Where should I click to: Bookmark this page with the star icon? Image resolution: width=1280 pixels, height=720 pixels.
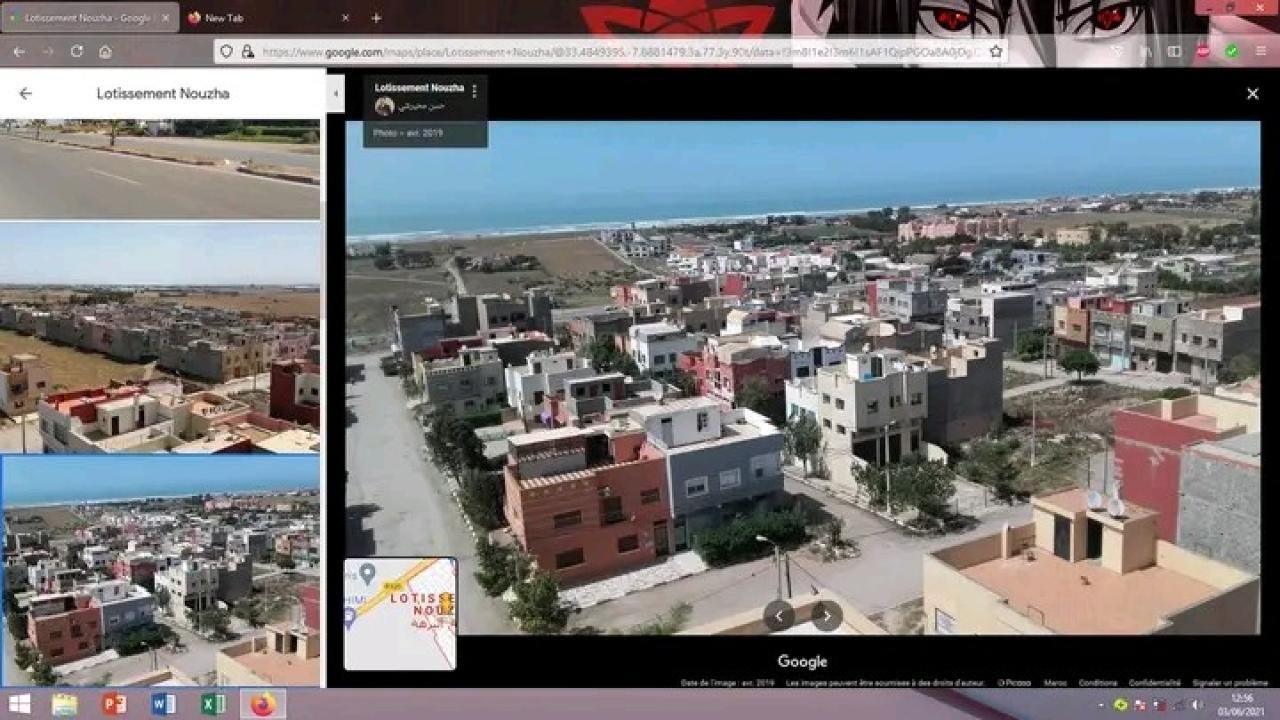[x=996, y=51]
